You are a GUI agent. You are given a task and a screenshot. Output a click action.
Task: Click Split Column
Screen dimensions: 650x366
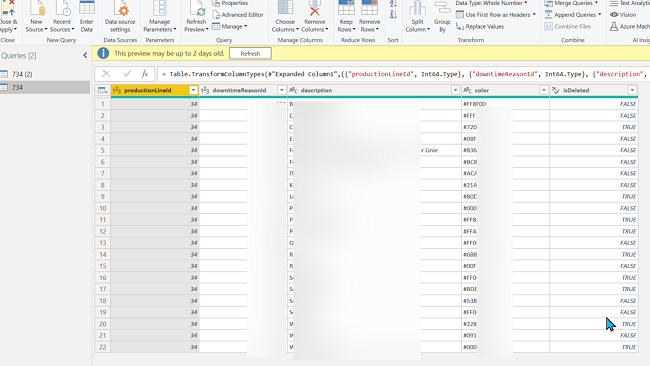point(417,17)
